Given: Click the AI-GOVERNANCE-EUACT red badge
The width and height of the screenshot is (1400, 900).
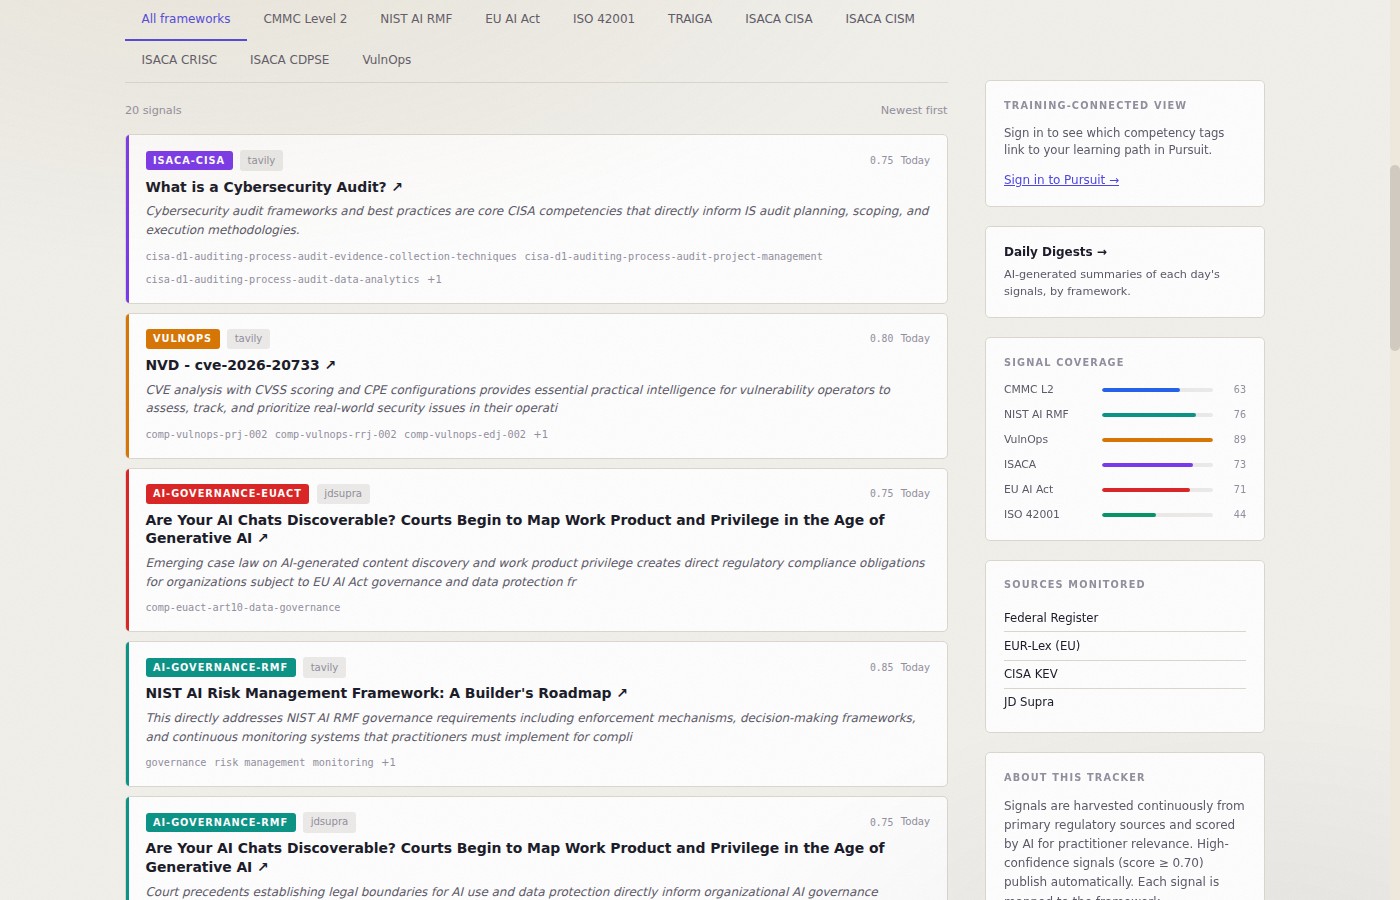Looking at the screenshot, I should (227, 493).
